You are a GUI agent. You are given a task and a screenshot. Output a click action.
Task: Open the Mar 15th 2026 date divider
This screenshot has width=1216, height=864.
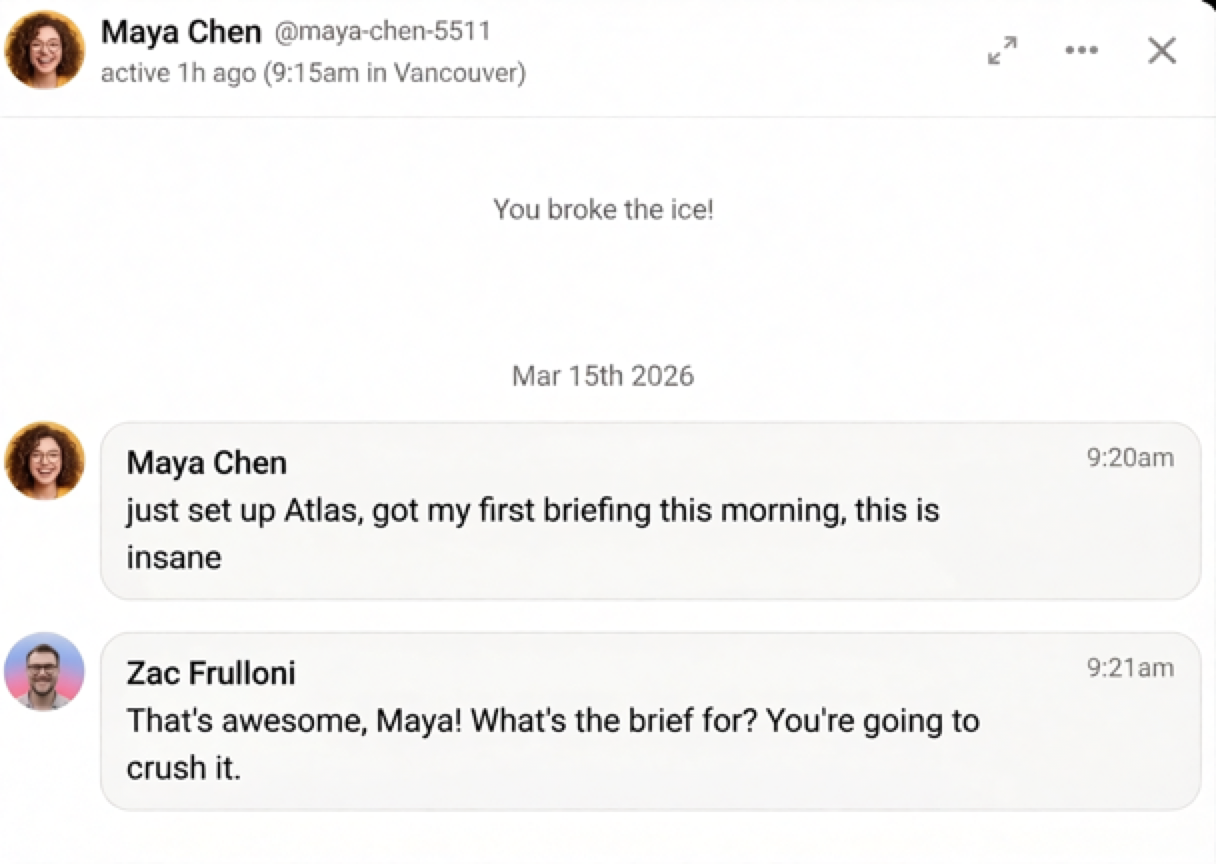pyautogui.click(x=602, y=376)
